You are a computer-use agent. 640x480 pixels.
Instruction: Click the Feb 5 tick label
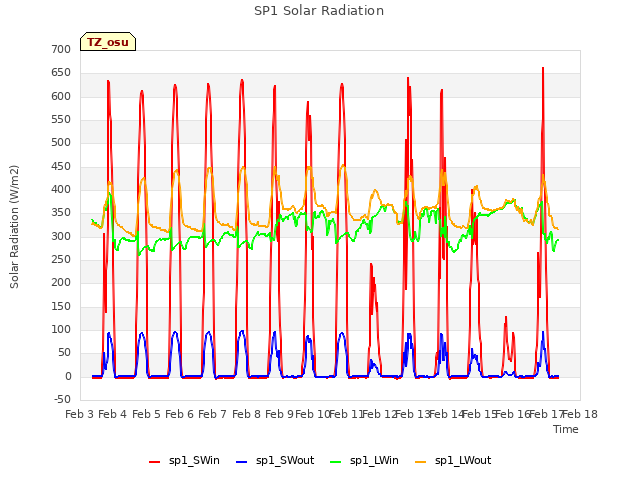[x=146, y=414]
